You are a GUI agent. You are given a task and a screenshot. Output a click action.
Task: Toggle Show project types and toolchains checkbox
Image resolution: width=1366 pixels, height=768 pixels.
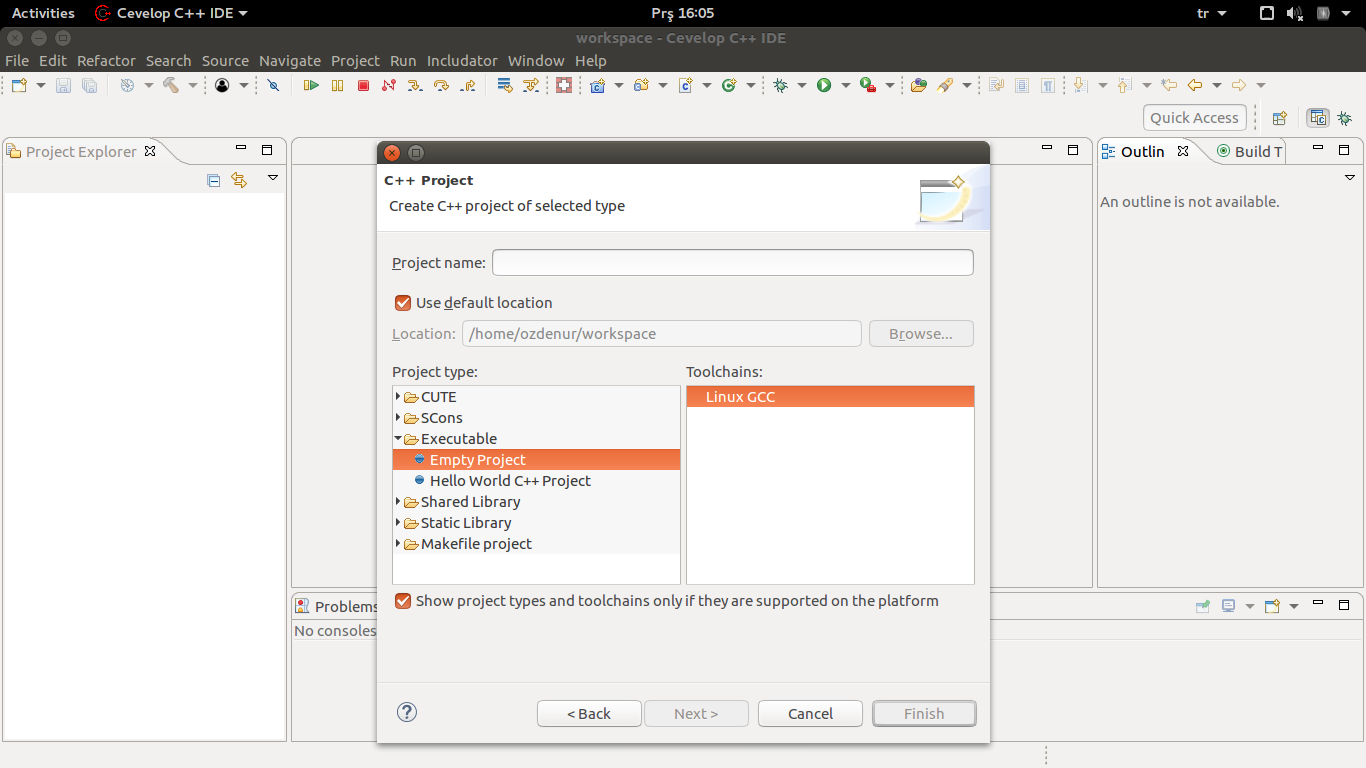click(x=403, y=601)
